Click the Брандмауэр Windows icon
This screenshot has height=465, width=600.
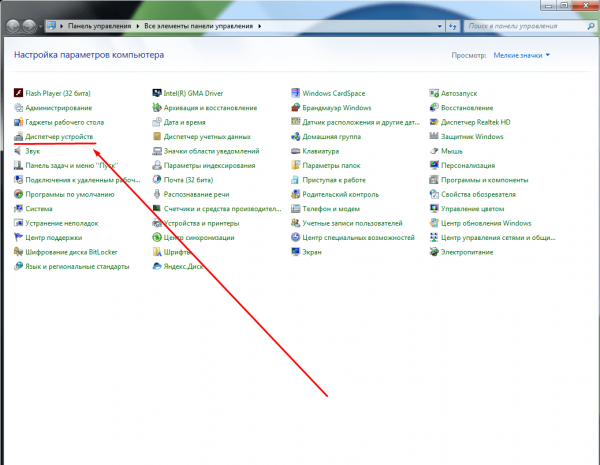coord(295,108)
